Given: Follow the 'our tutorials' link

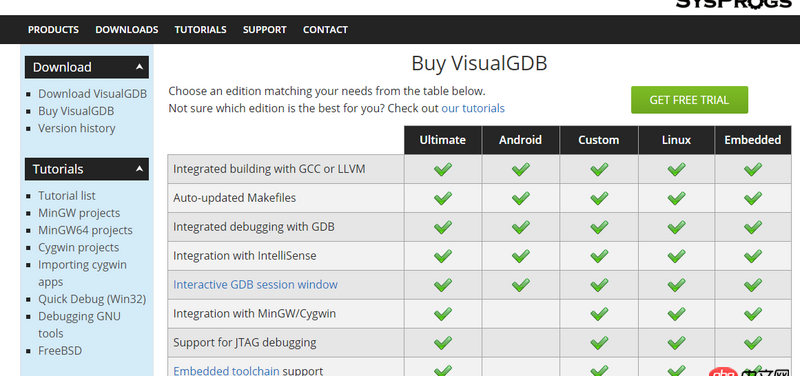Looking at the screenshot, I should click(473, 108).
